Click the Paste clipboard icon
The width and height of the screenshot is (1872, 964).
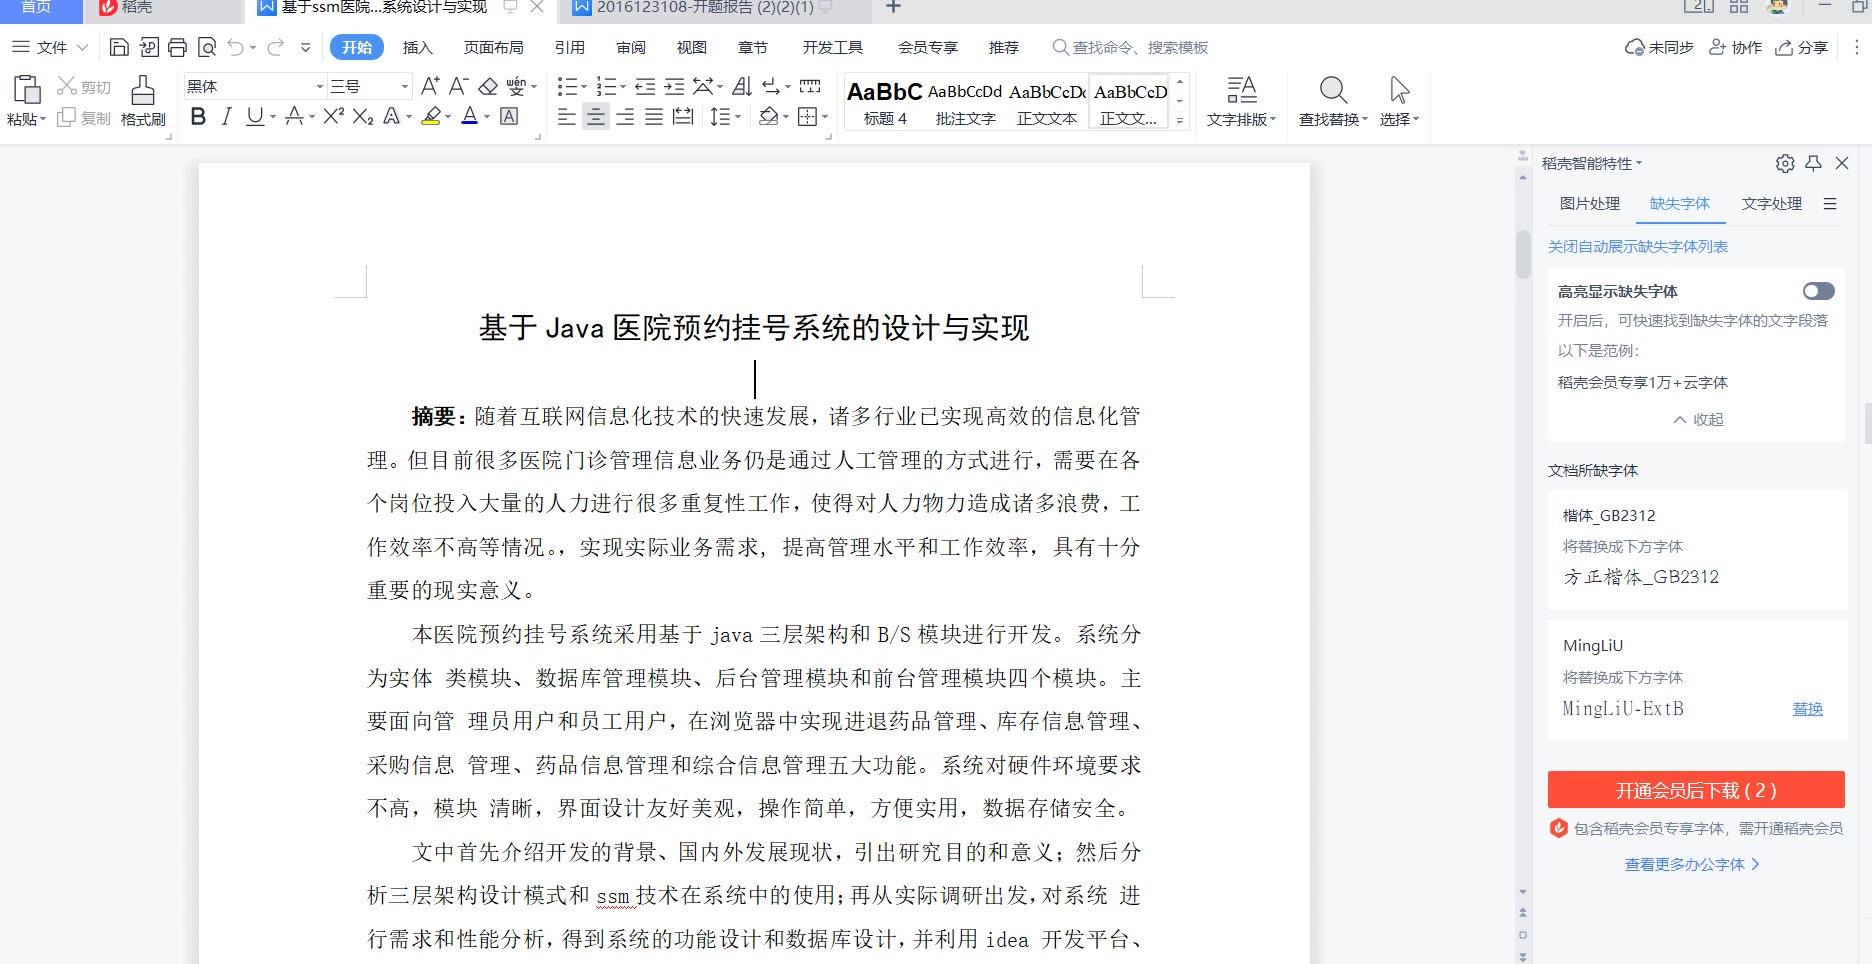pyautogui.click(x=26, y=89)
